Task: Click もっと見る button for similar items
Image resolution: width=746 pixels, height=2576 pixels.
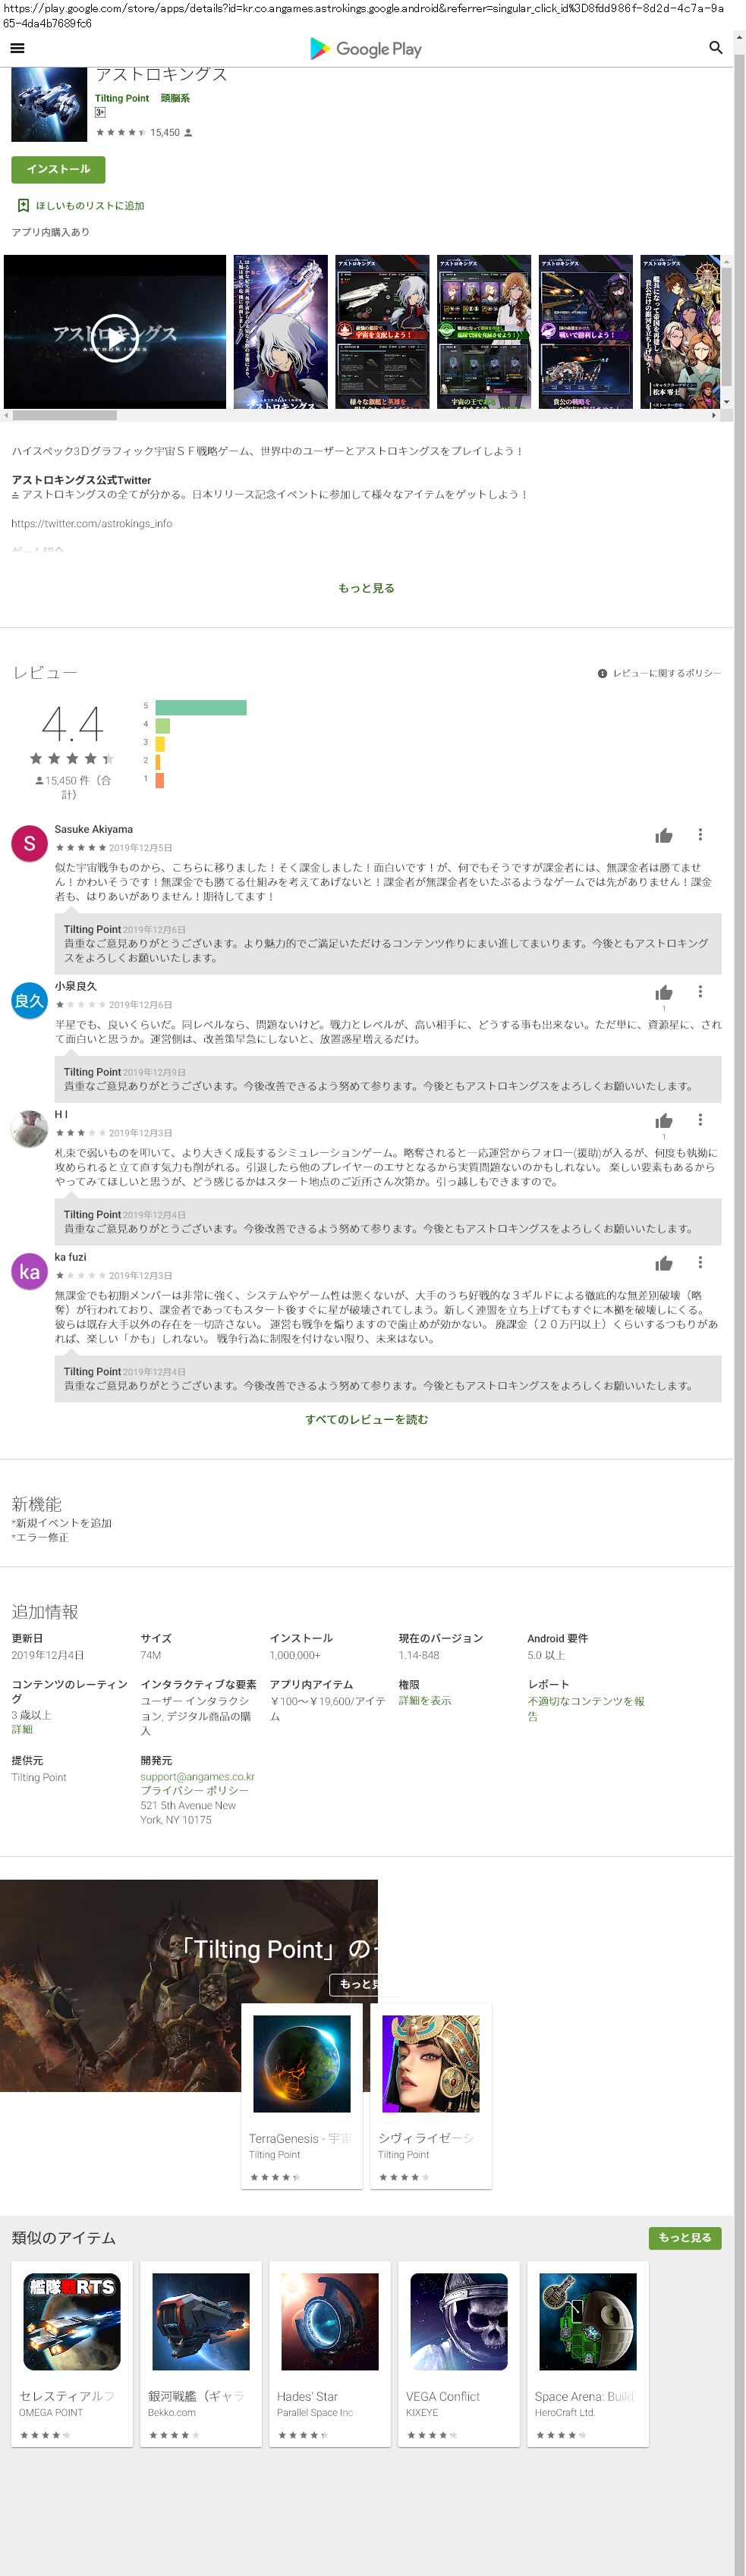Action: (684, 2237)
